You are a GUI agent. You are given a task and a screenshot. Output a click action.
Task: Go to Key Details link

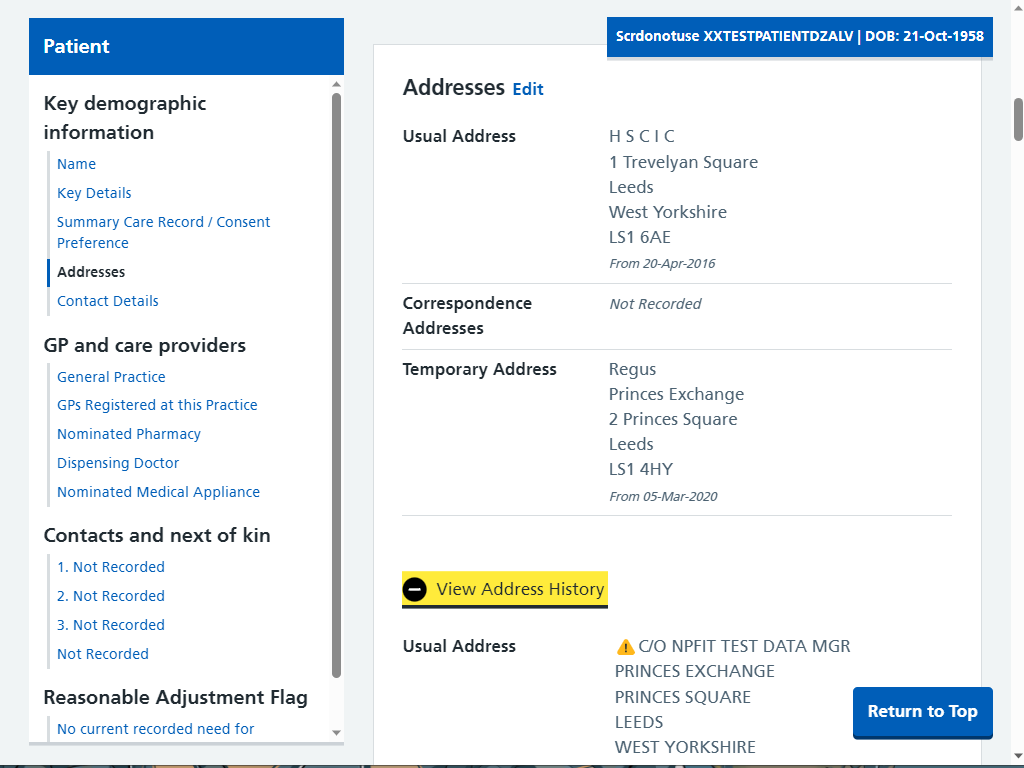tap(94, 193)
